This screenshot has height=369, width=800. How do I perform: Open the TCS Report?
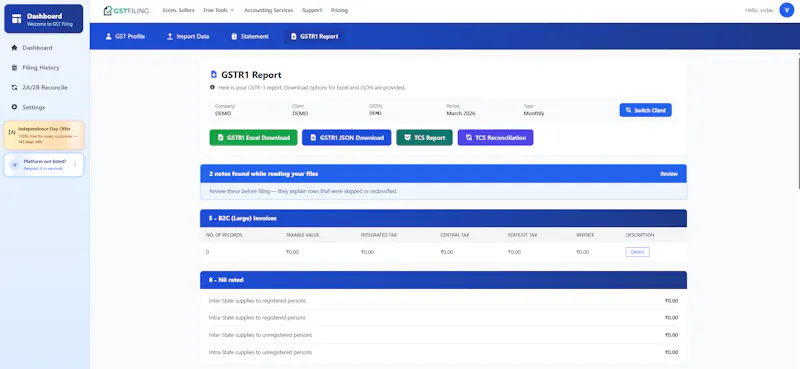[424, 138]
